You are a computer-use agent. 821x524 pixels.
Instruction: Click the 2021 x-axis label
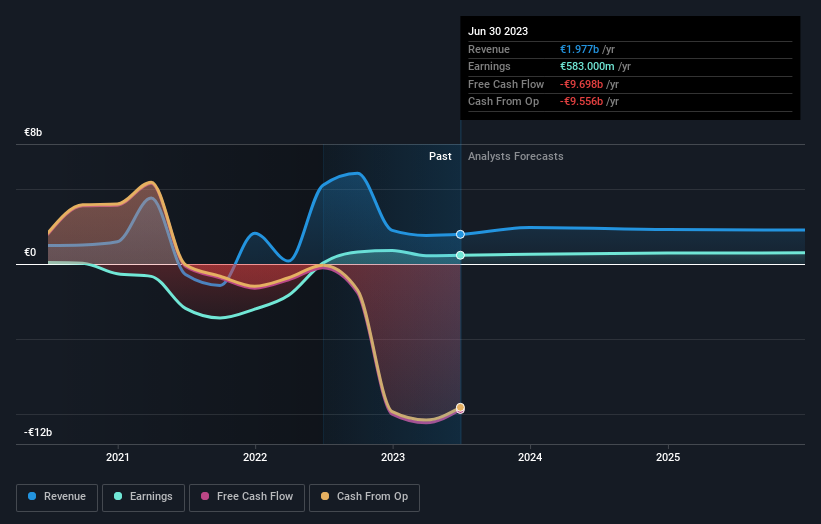tap(118, 457)
